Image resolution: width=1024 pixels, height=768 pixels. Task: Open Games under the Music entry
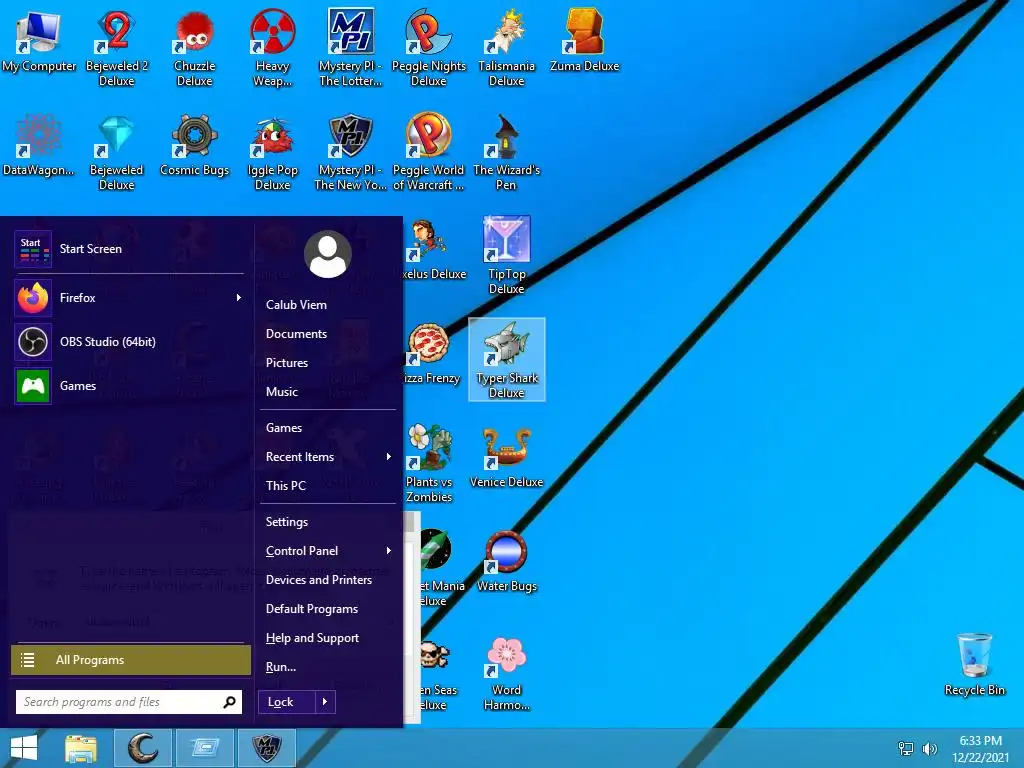click(x=283, y=428)
